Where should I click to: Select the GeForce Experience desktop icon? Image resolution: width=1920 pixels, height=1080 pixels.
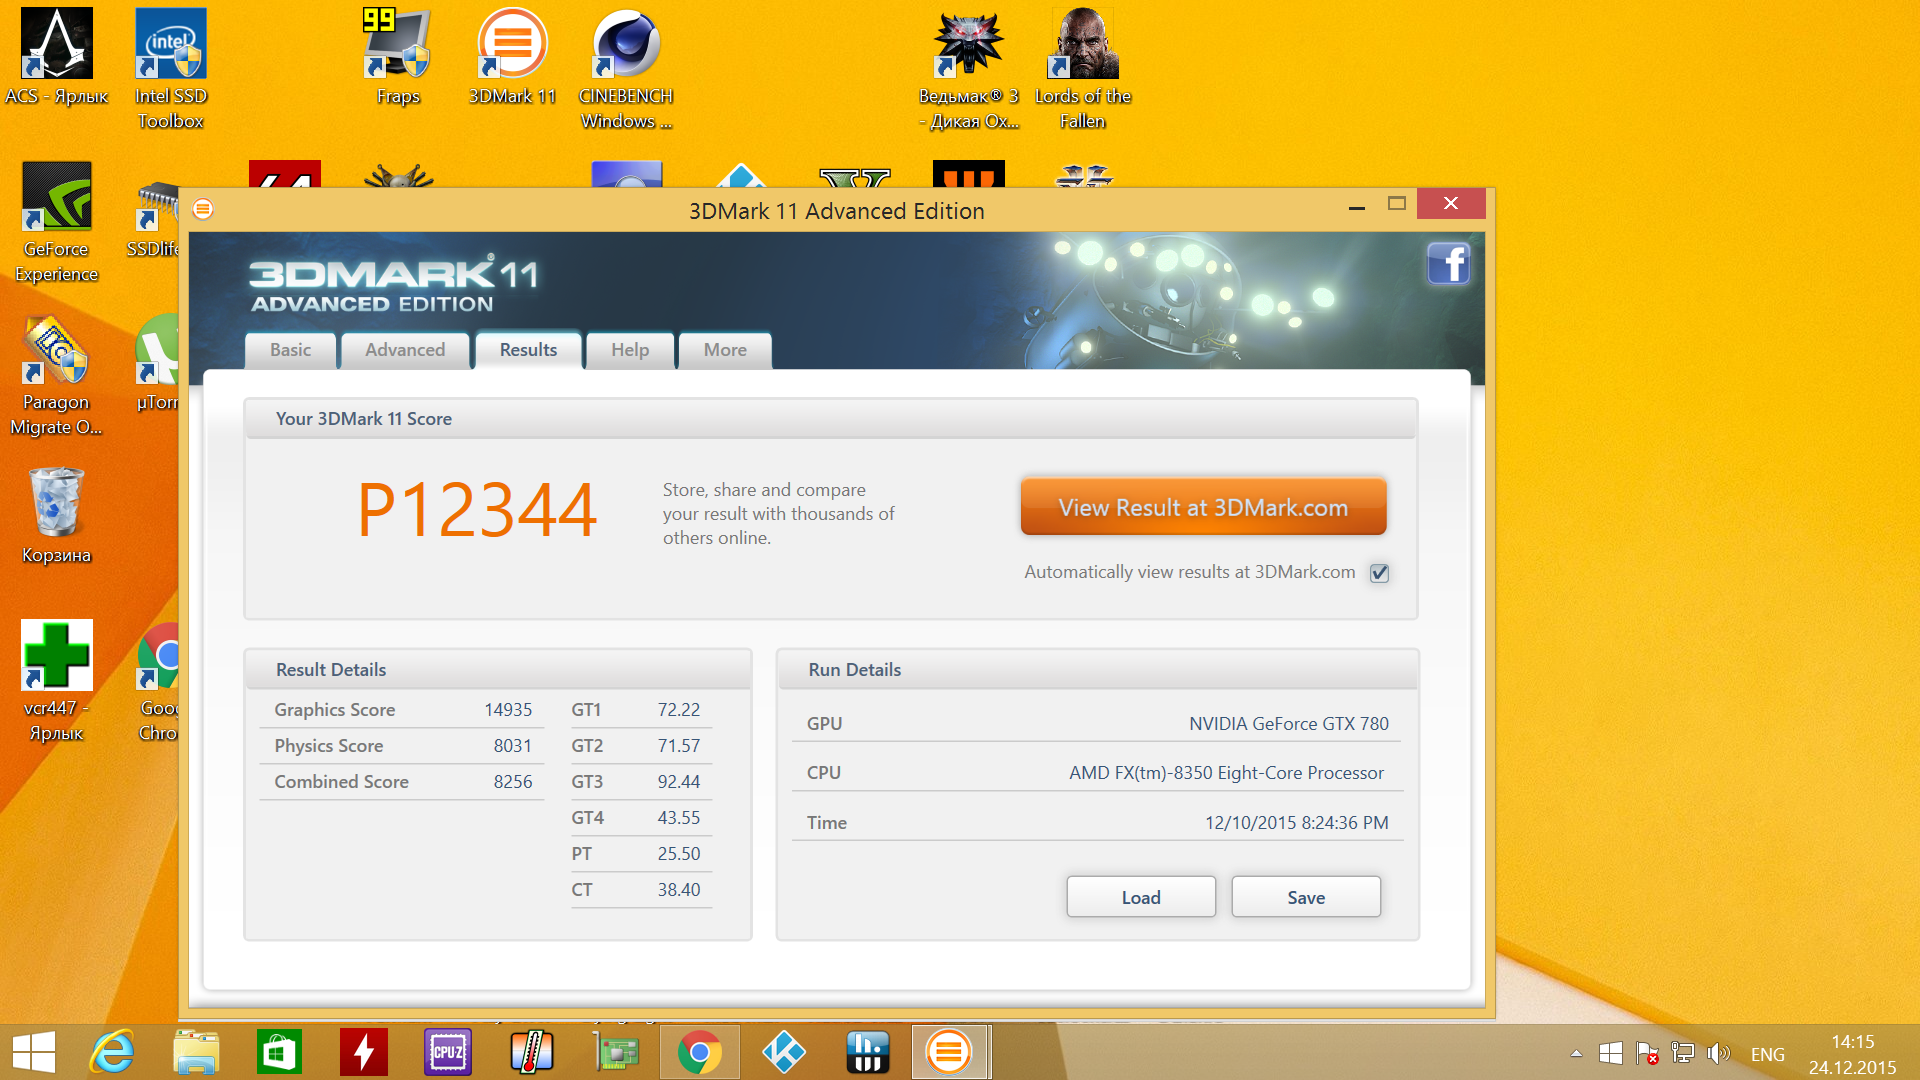pyautogui.click(x=57, y=222)
